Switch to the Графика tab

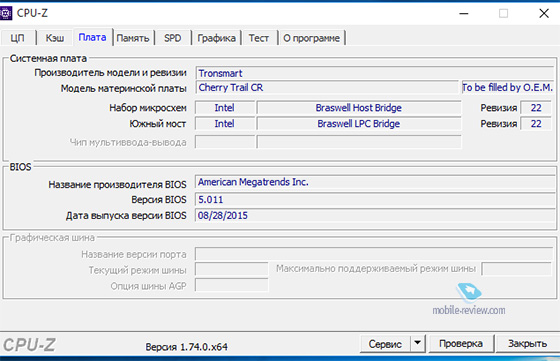click(x=216, y=38)
